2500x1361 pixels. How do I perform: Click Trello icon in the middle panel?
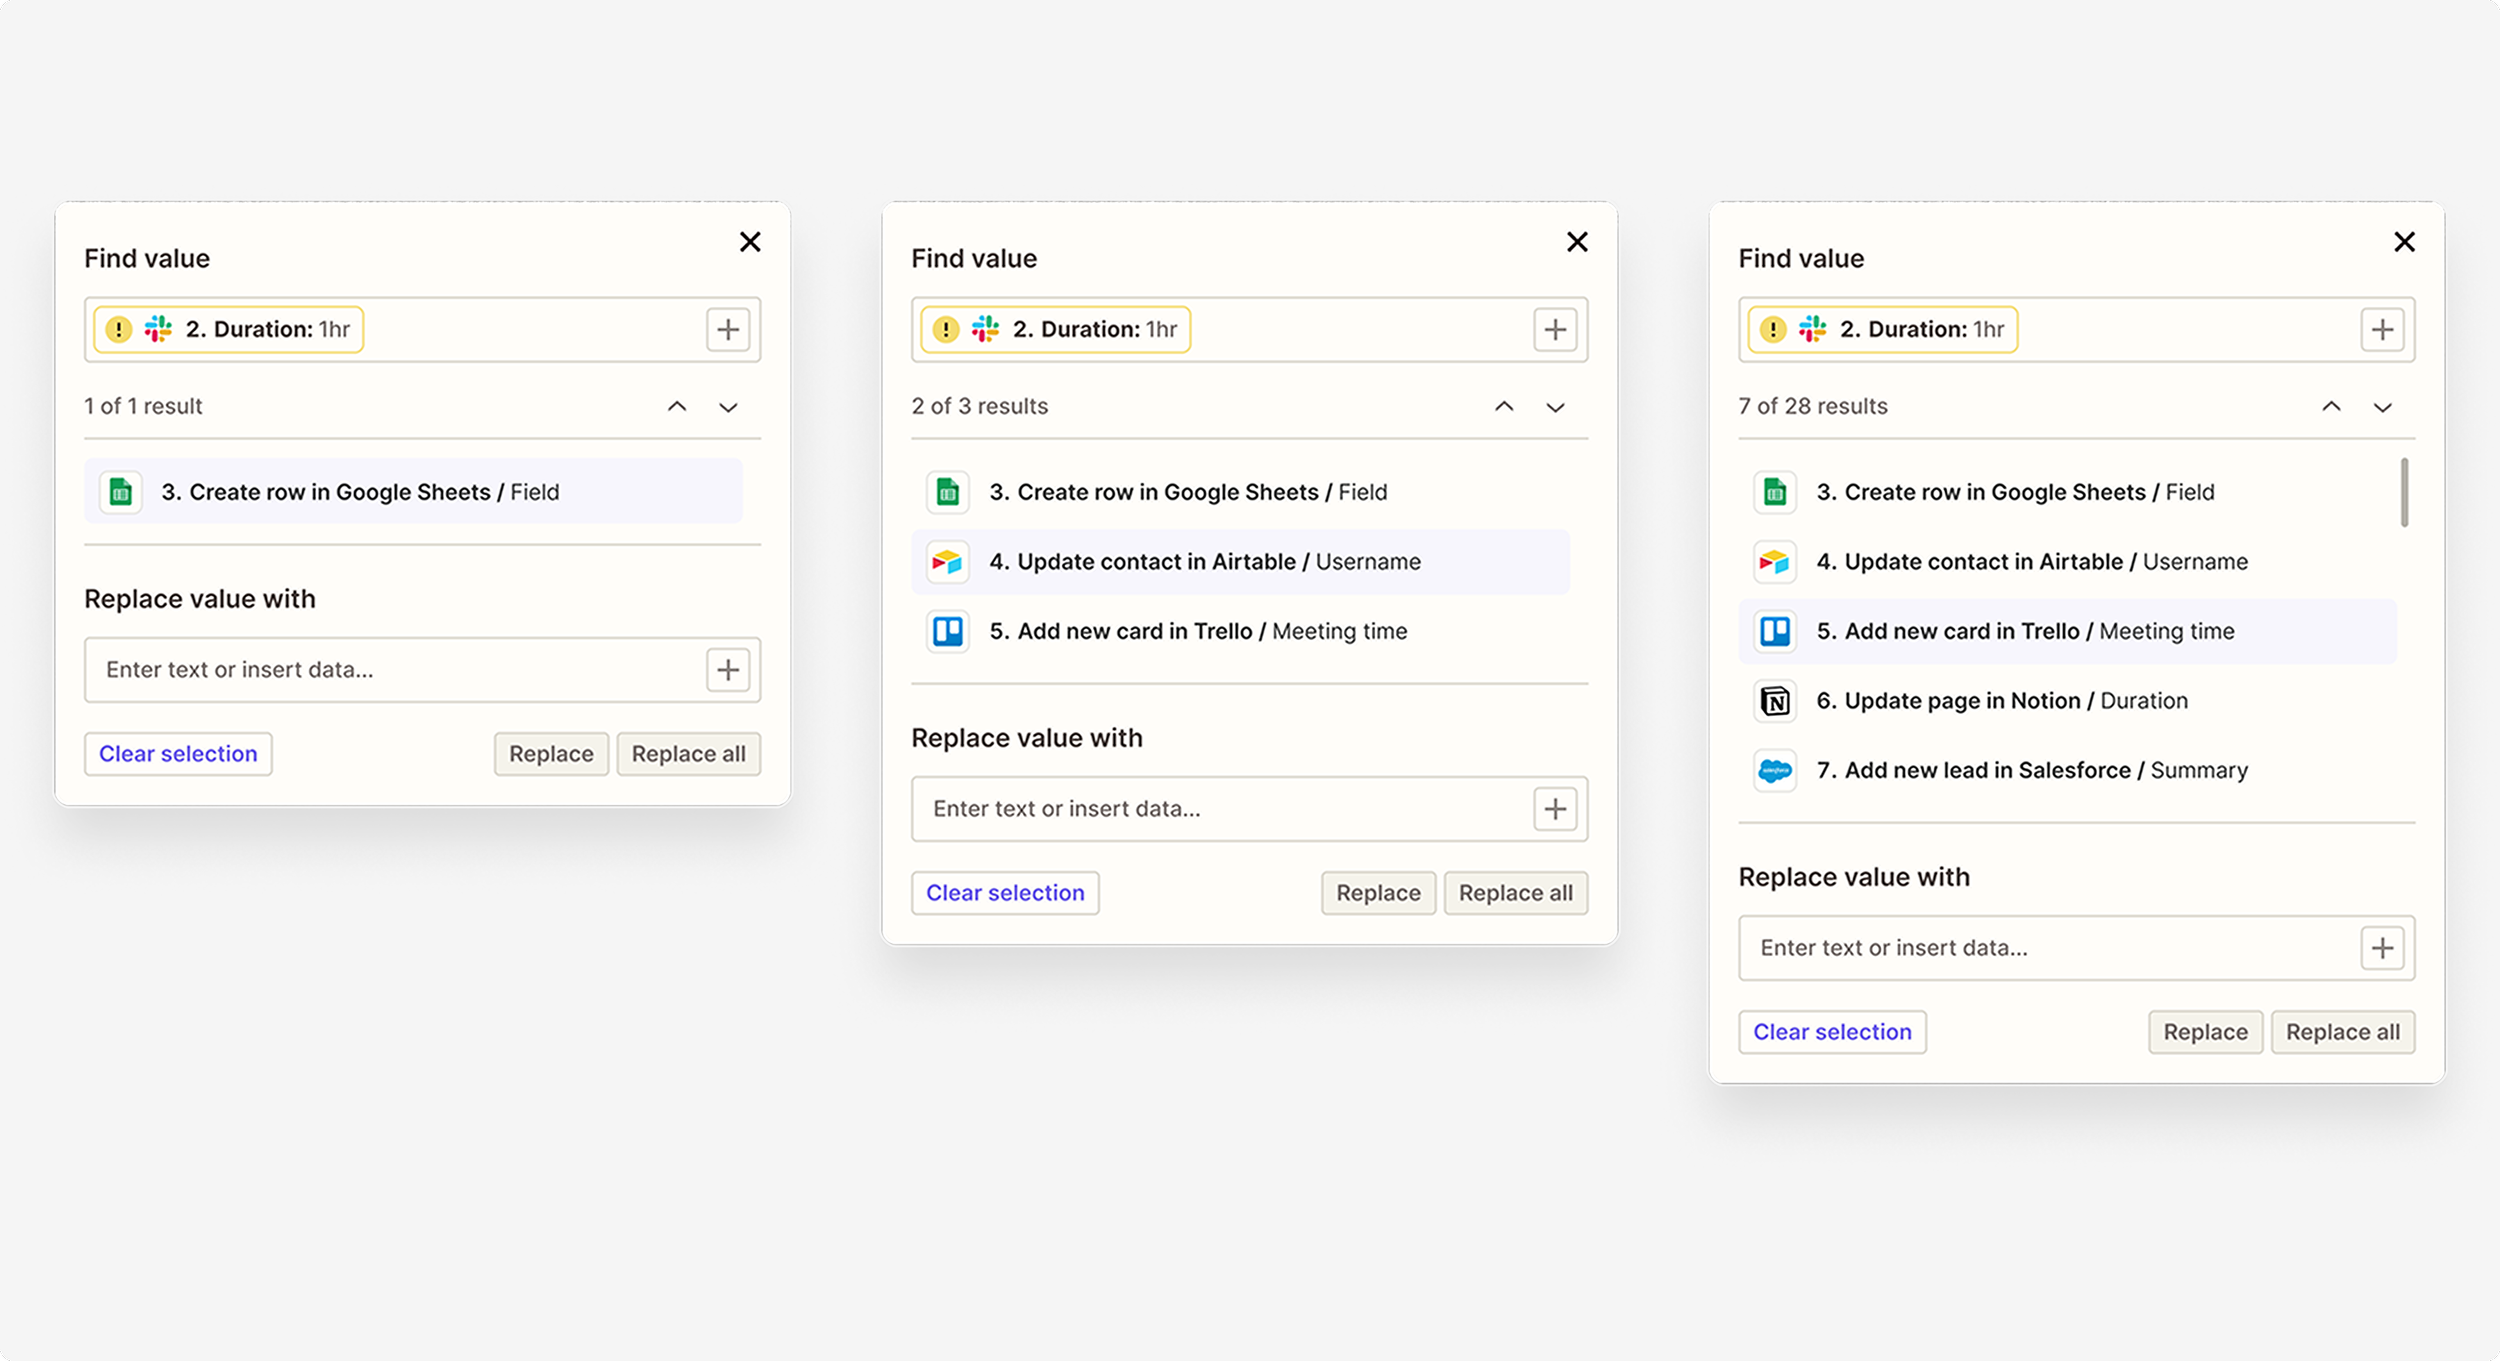pos(947,632)
